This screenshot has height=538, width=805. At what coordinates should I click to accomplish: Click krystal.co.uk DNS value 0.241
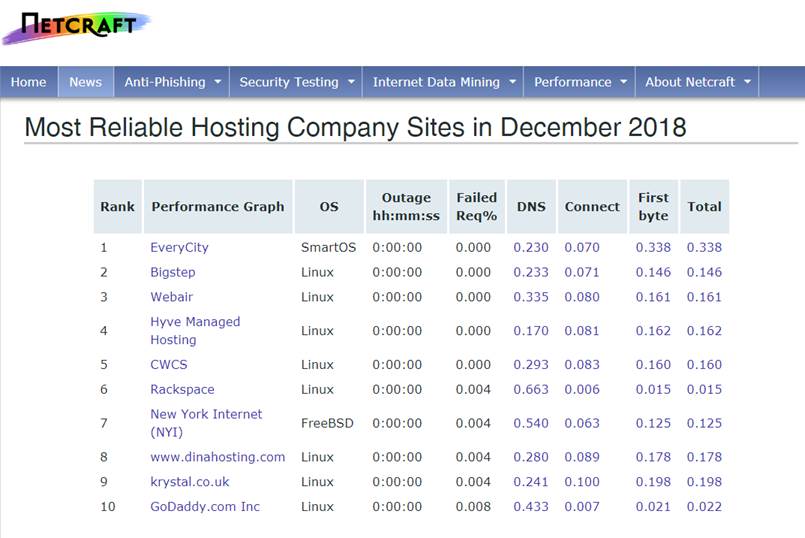click(x=531, y=482)
